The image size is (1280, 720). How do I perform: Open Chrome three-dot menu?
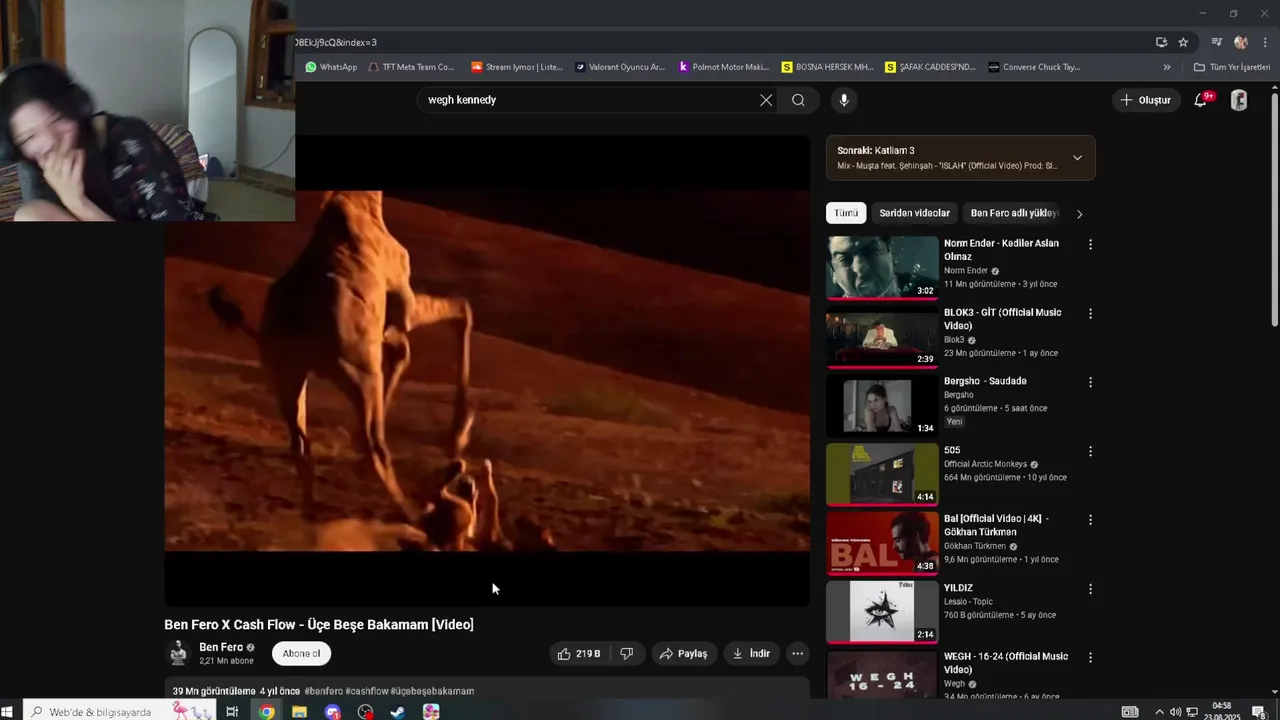coord(1265,42)
